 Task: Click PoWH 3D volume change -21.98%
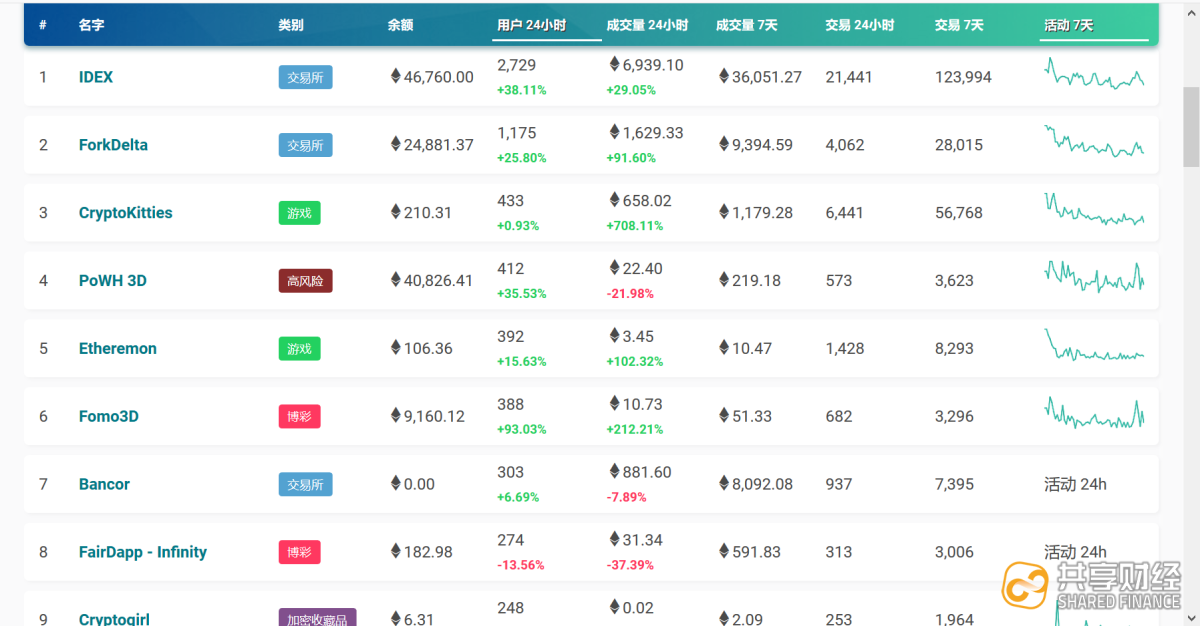[630, 293]
